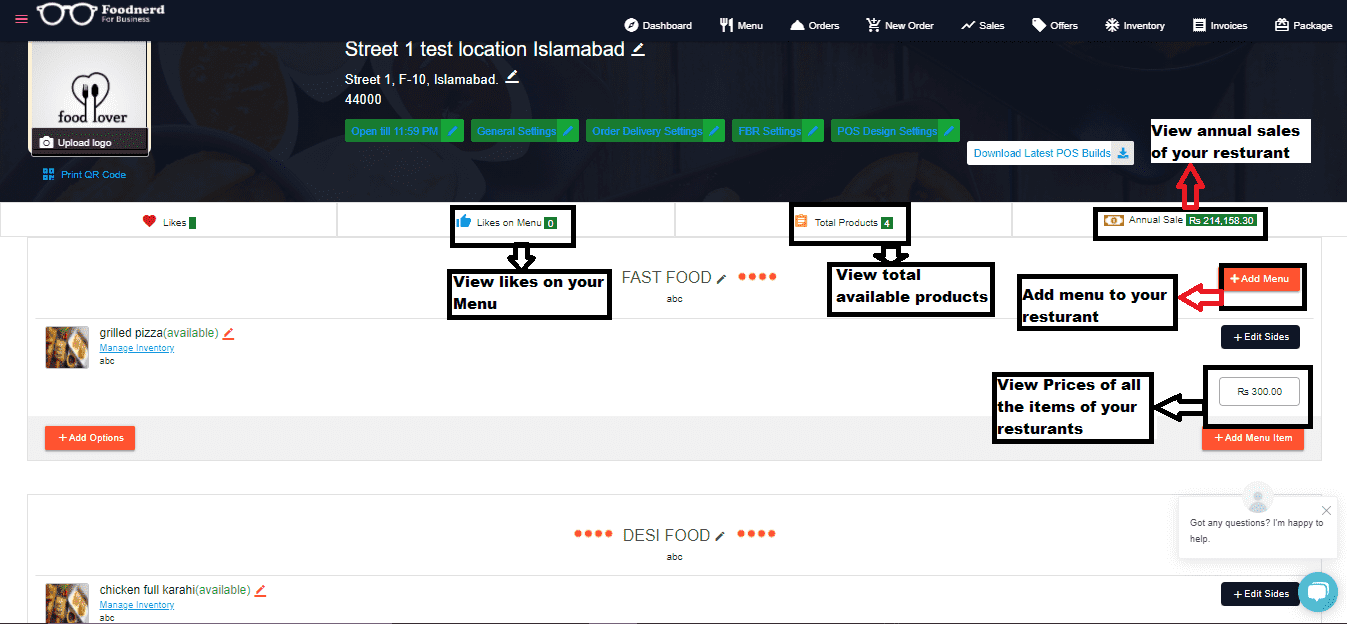The height and width of the screenshot is (624, 1347).
Task: Edit chicken full karahi item pencil
Action: pos(260,590)
